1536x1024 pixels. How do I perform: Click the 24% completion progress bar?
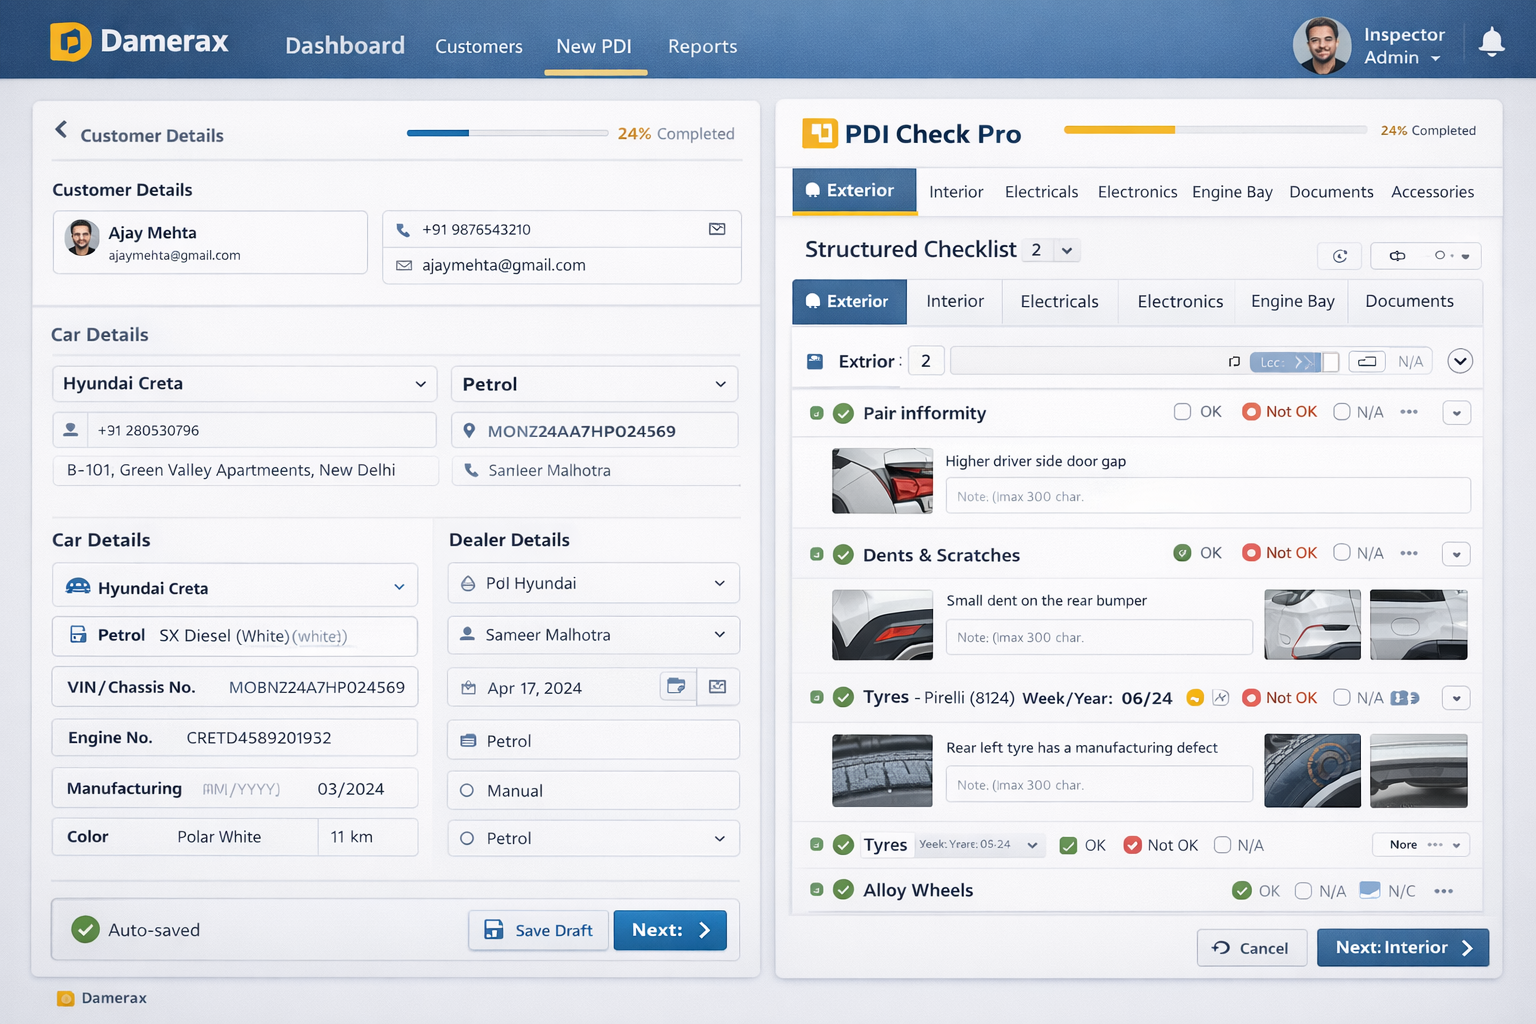(x=507, y=132)
